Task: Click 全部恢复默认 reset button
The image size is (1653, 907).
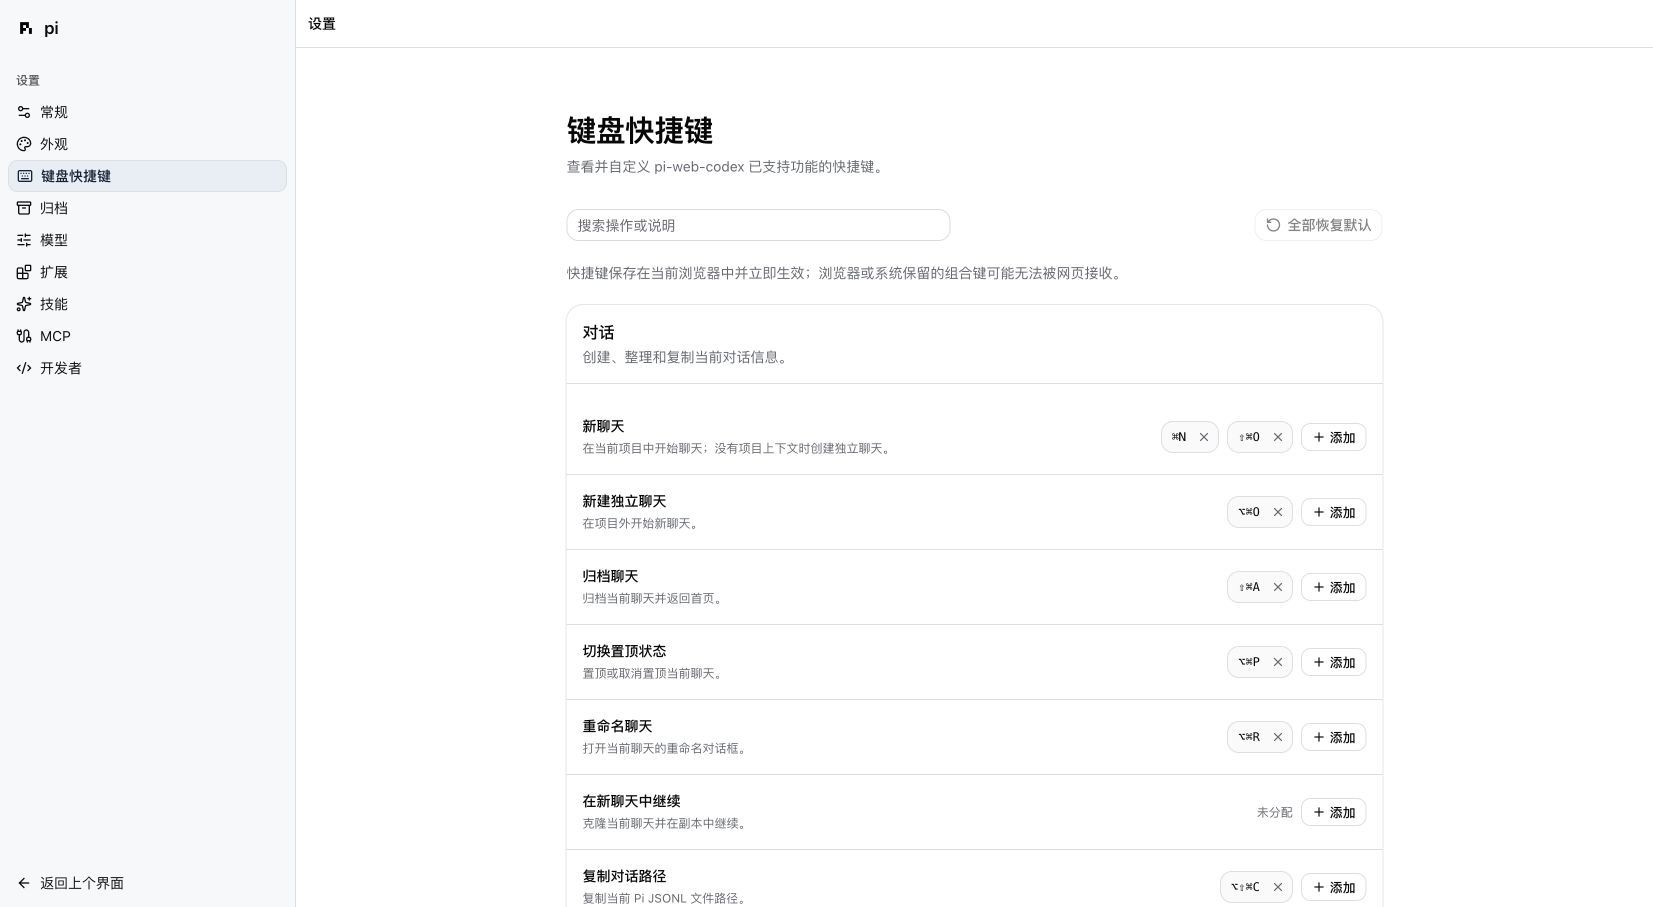Action: pyautogui.click(x=1318, y=225)
